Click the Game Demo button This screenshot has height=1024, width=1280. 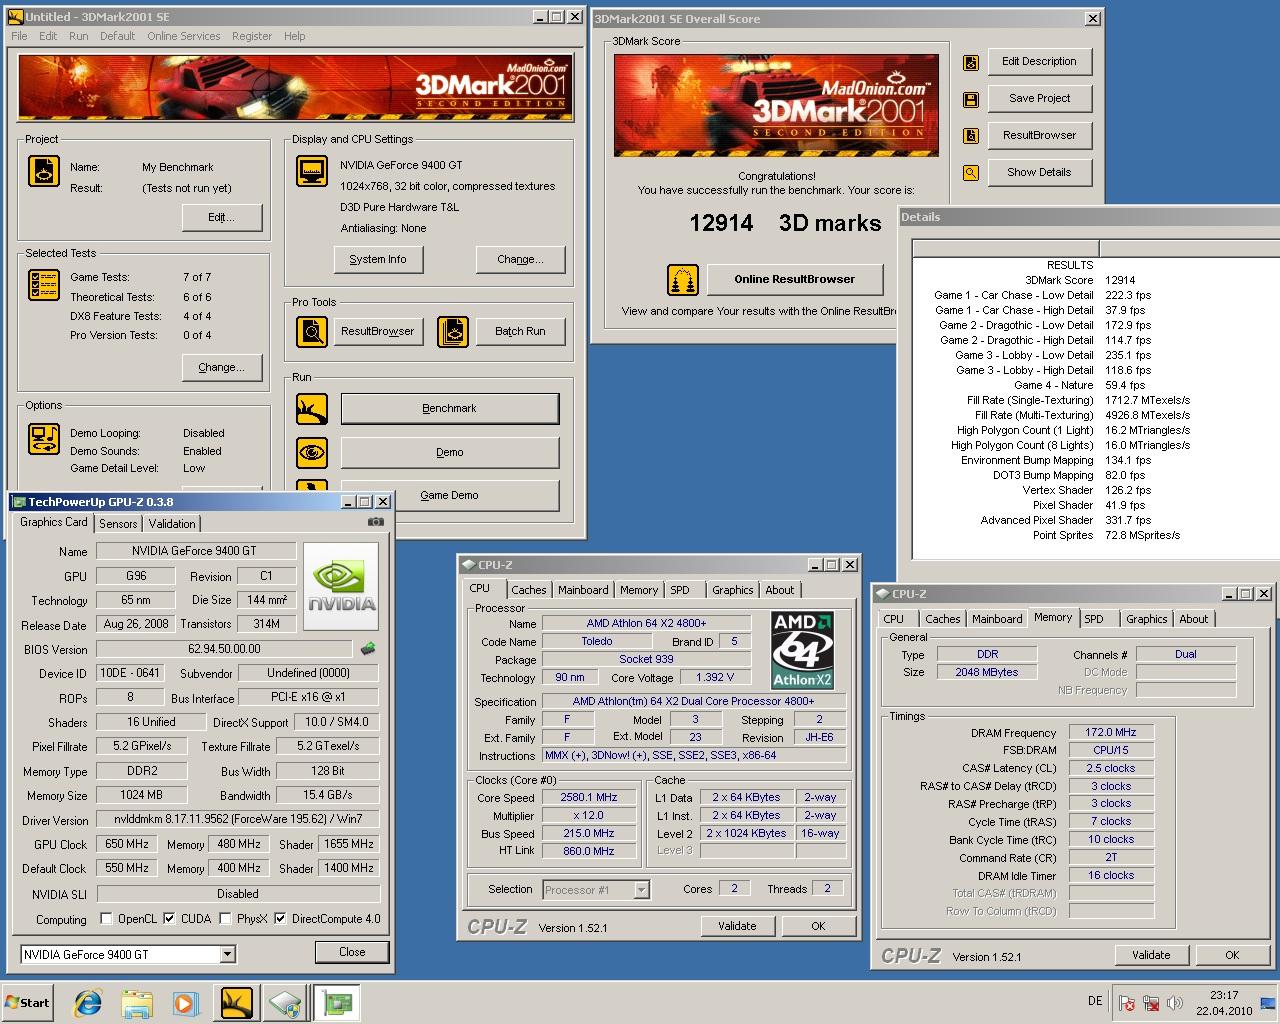click(x=449, y=496)
